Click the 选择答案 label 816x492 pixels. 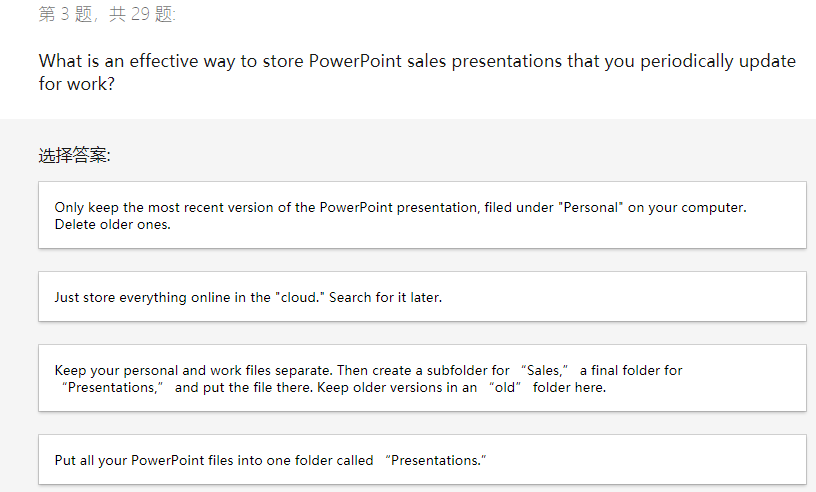point(75,155)
